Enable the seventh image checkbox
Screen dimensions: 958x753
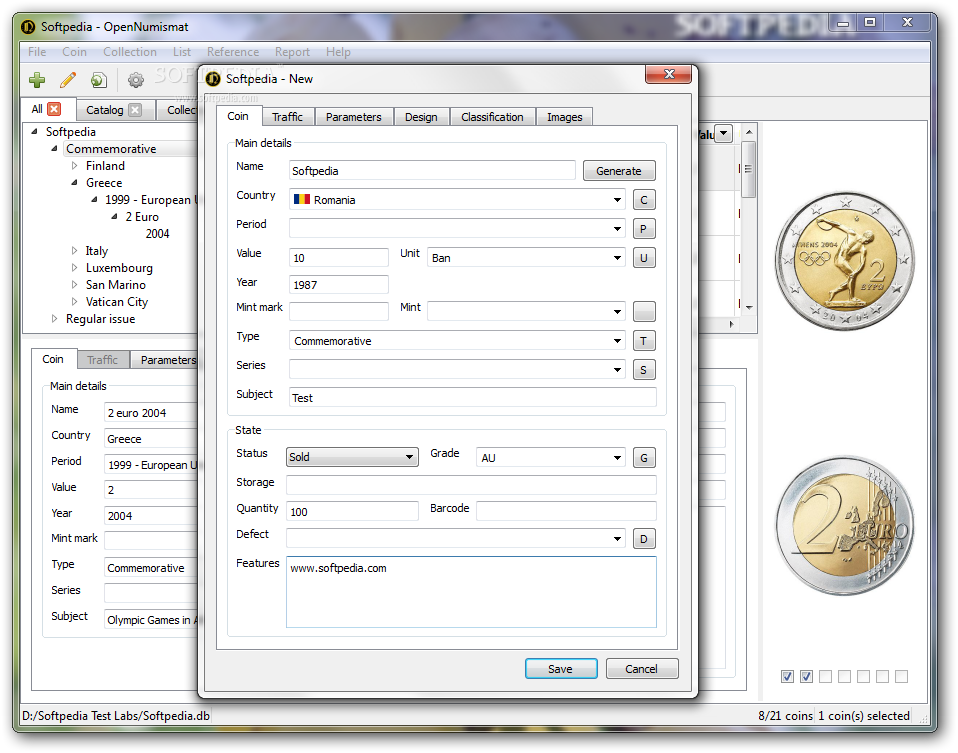click(x=901, y=676)
